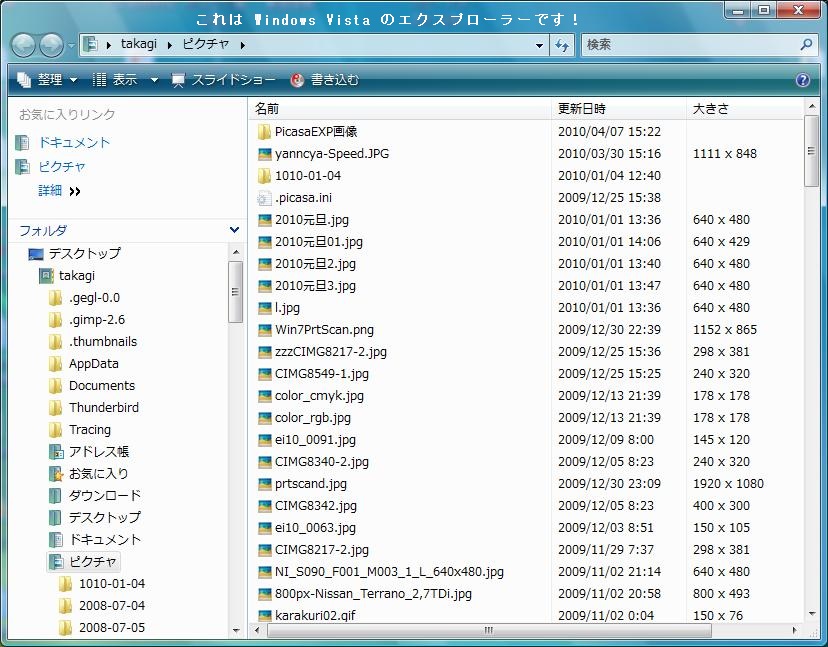Select Documents folder in tree
This screenshot has height=647, width=828.
102,386
